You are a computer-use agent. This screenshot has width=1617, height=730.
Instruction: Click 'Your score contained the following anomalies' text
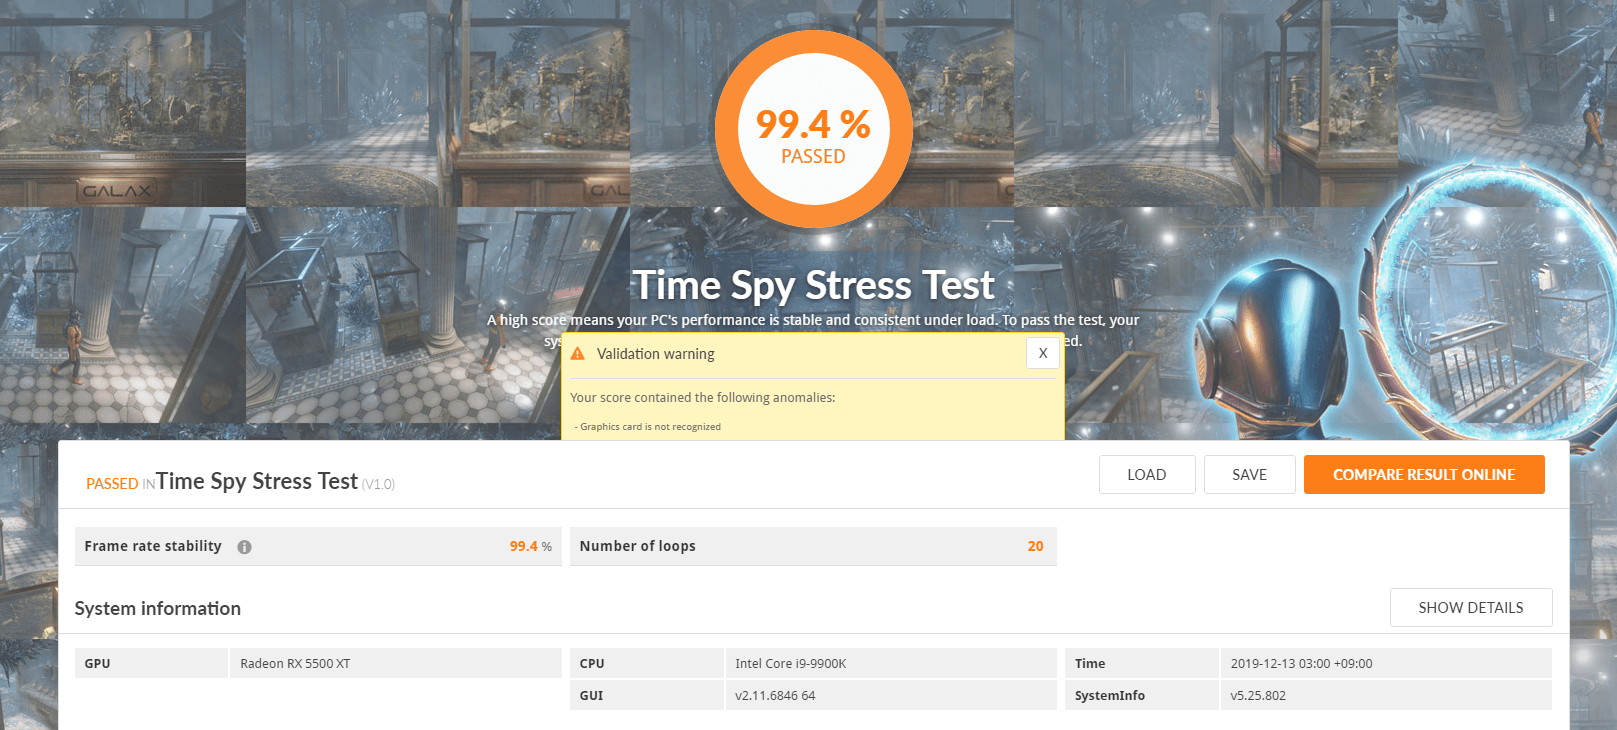coord(702,398)
